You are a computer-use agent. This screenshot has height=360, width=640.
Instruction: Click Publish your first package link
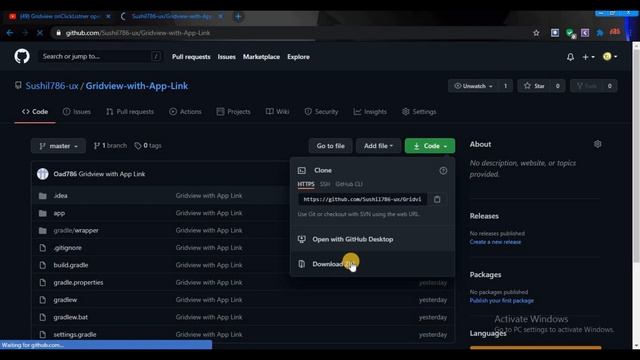coord(502,300)
